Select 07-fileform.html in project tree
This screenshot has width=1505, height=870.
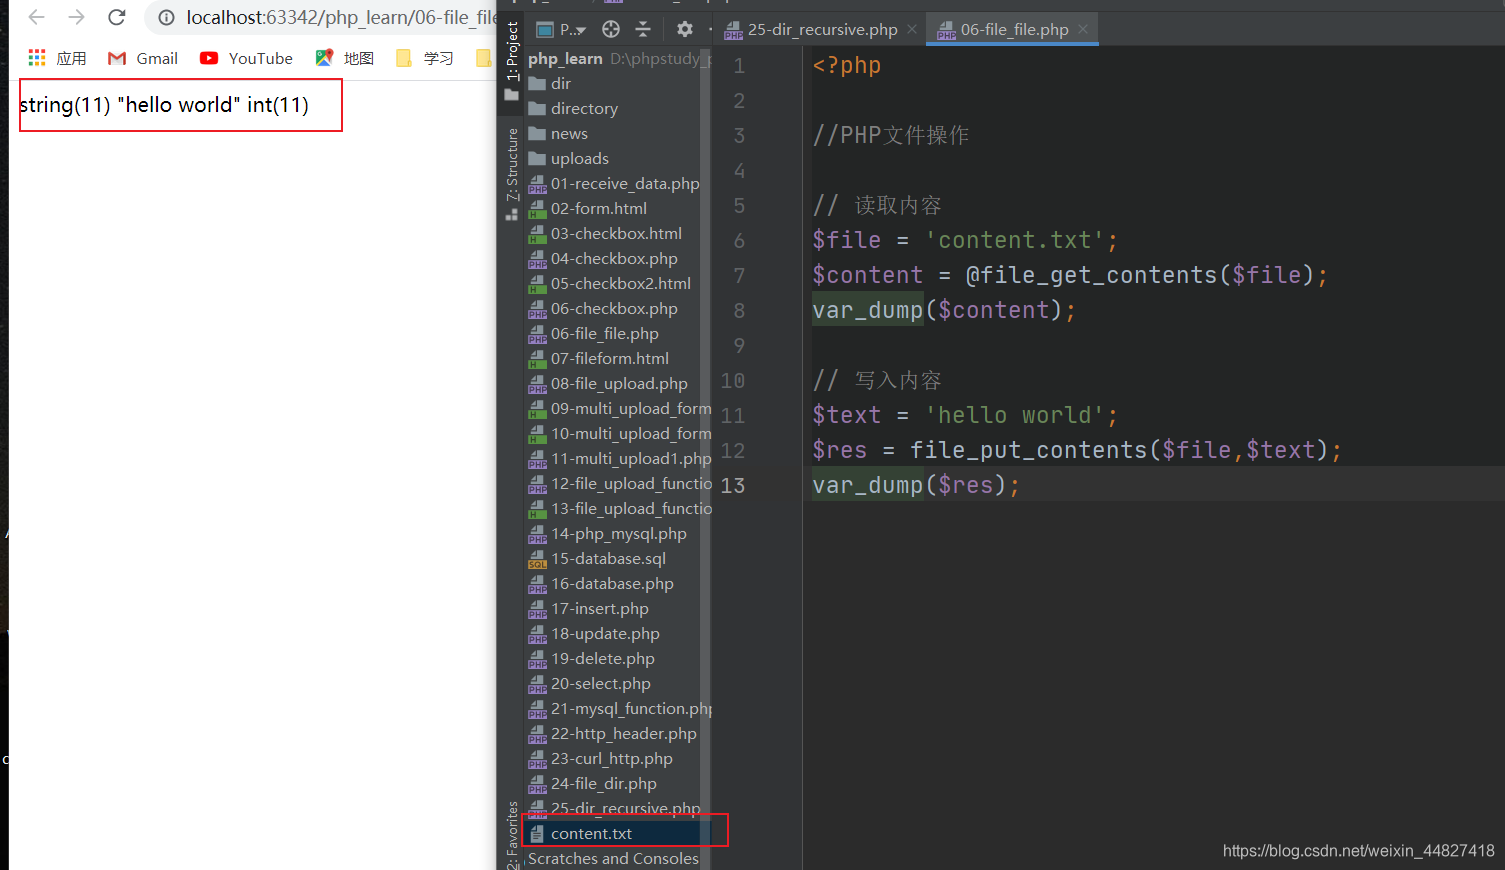pos(599,358)
